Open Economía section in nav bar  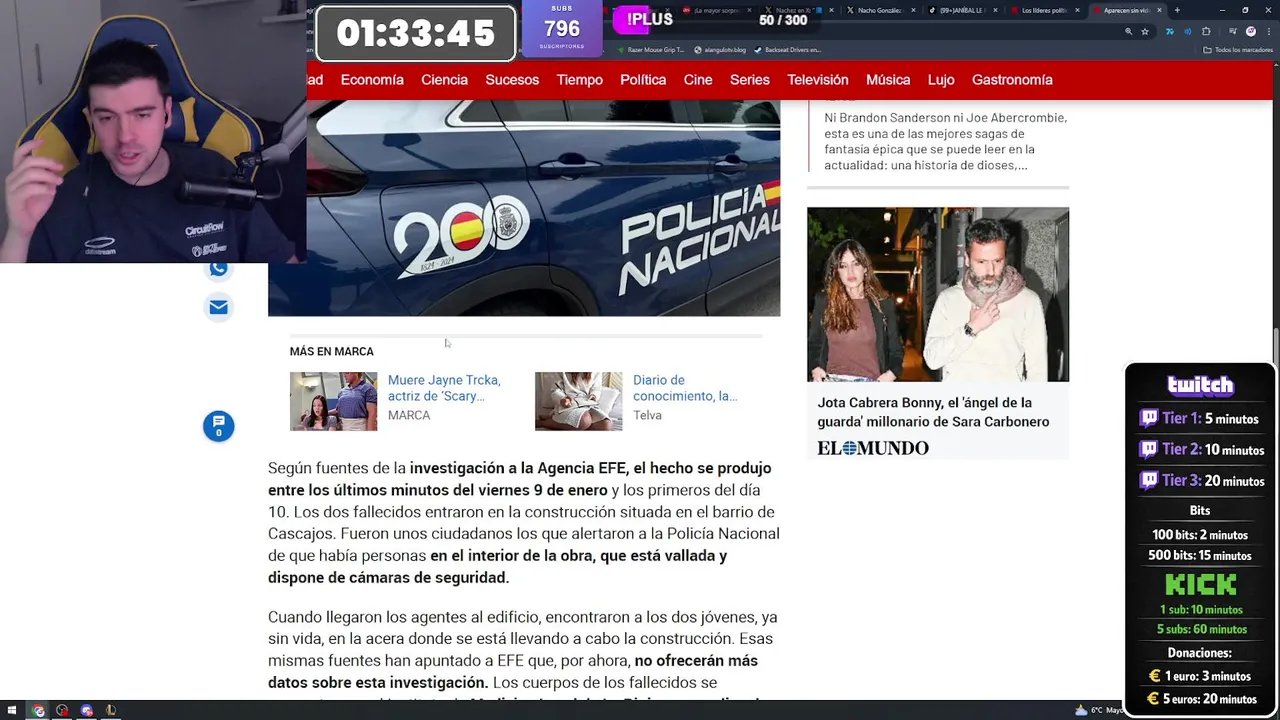[x=372, y=80]
